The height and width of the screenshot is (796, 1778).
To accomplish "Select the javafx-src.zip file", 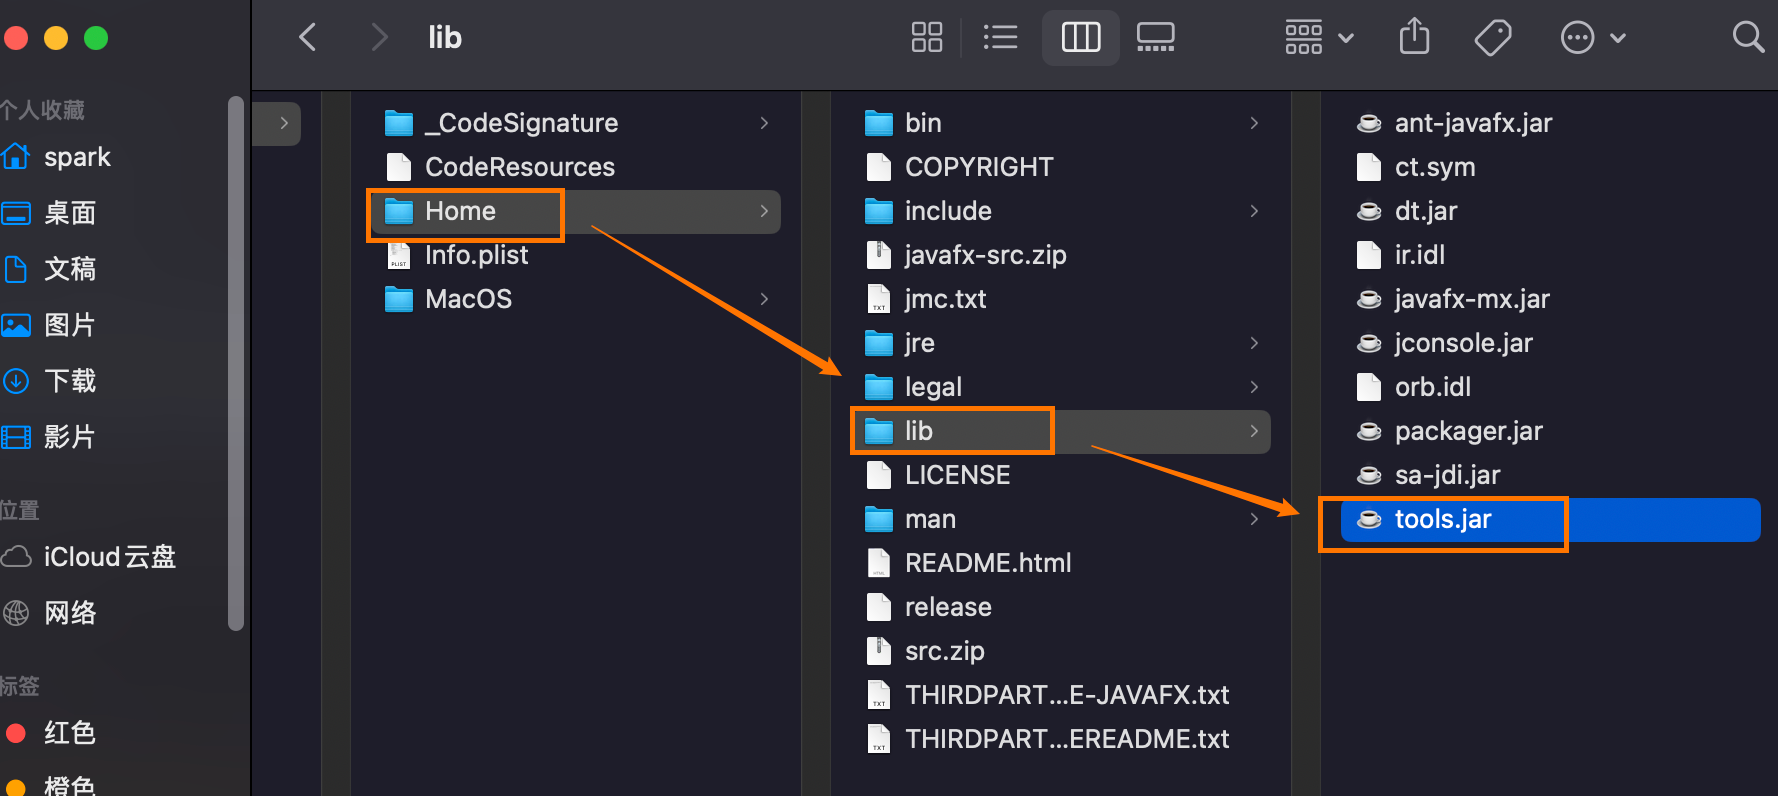I will click(x=984, y=255).
